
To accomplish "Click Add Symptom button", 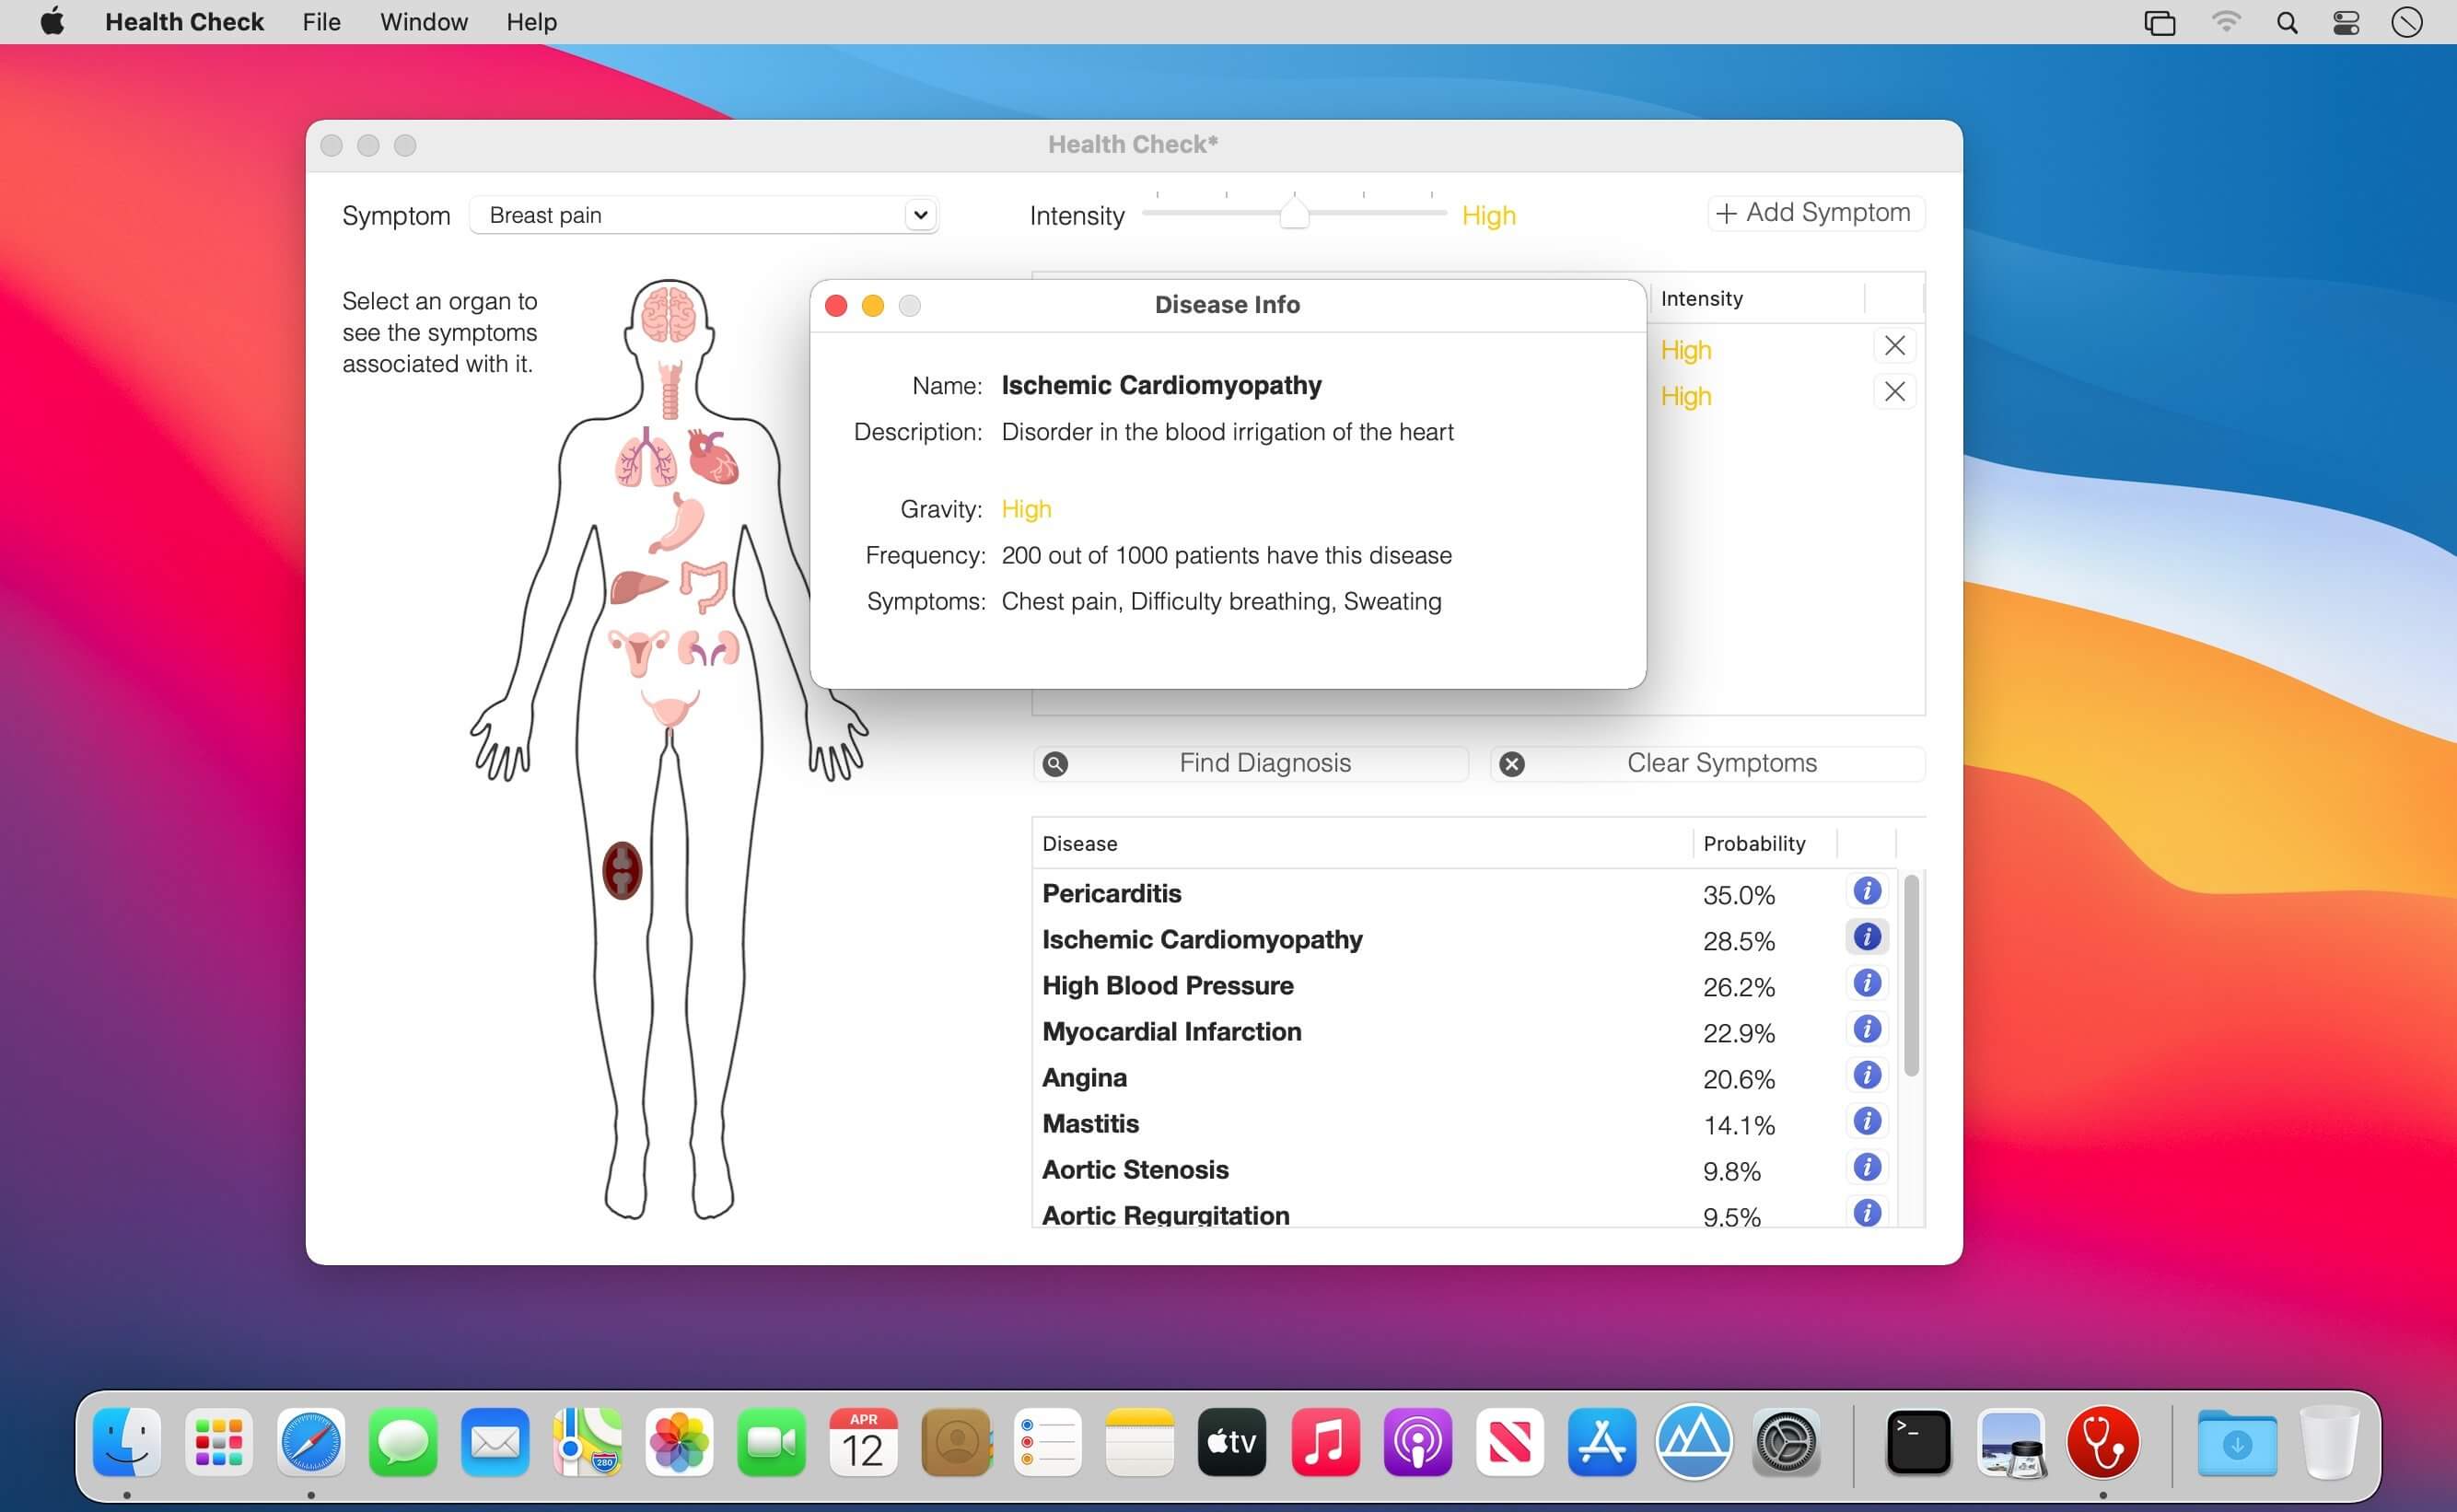I will point(1814,213).
